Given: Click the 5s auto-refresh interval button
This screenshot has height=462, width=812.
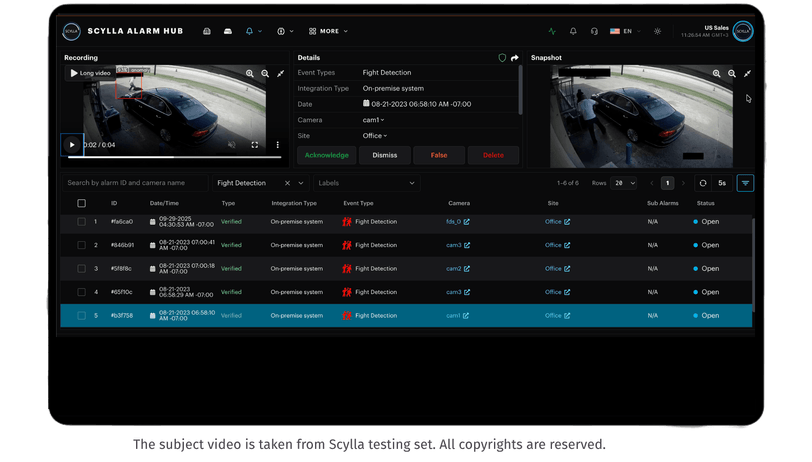Looking at the screenshot, I should tap(722, 183).
